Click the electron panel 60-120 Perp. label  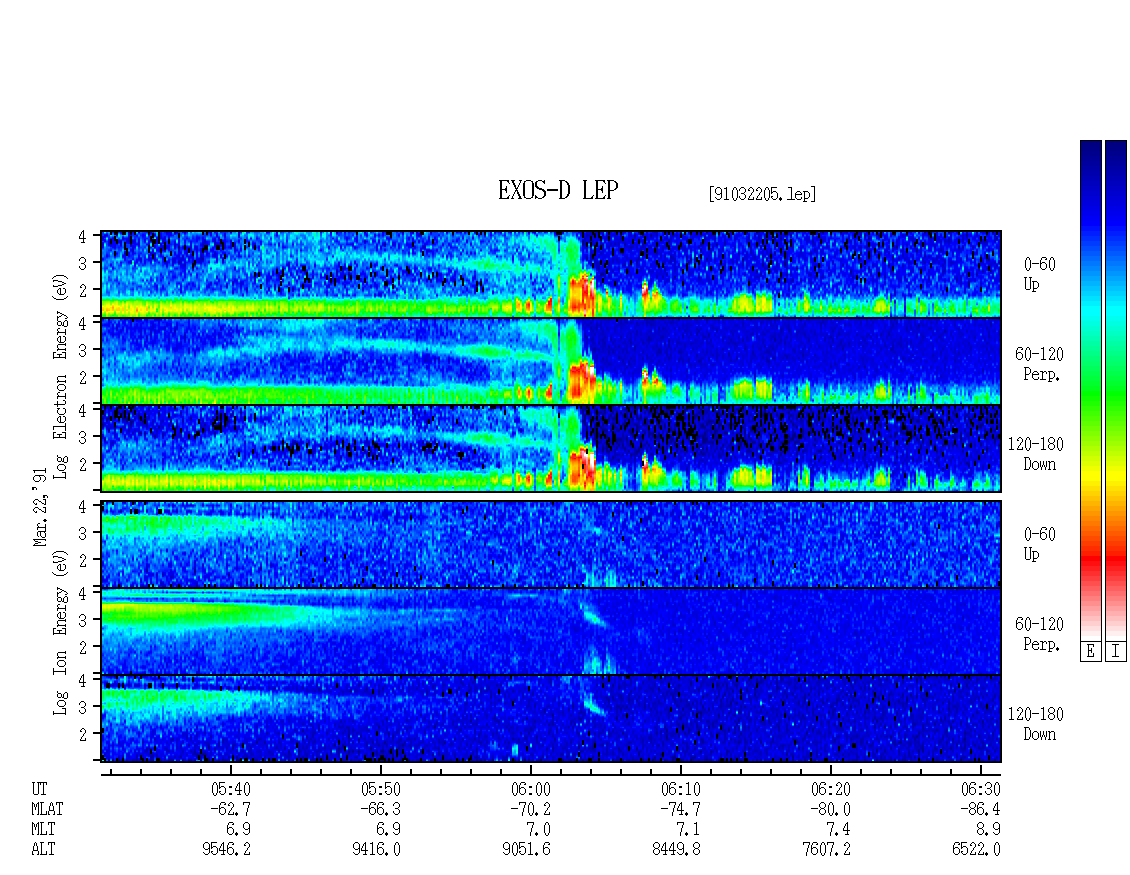[1038, 364]
